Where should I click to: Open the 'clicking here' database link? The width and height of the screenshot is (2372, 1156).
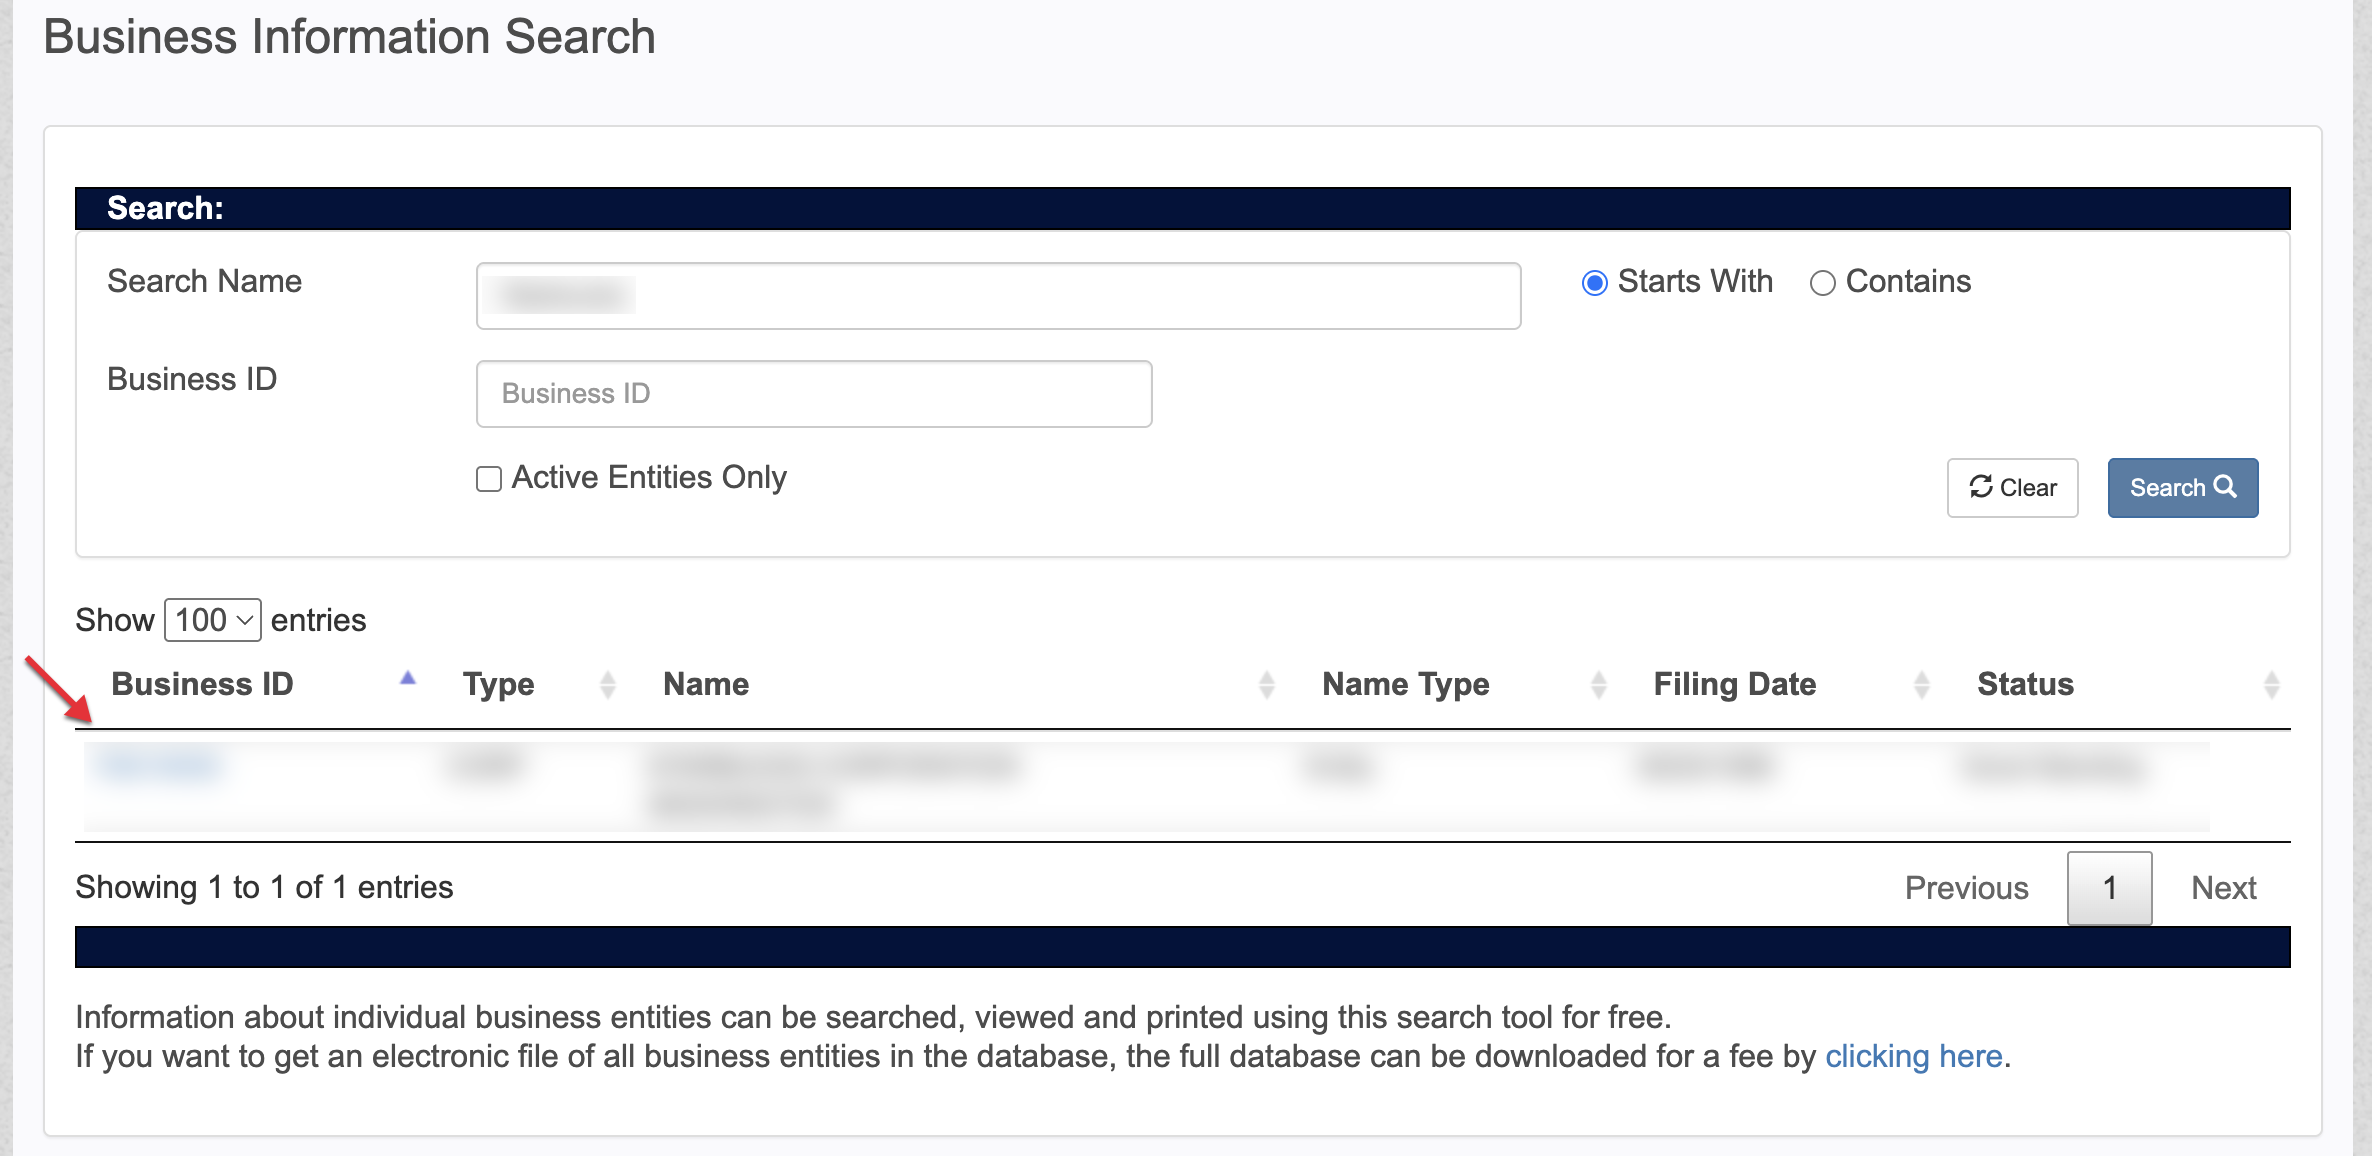pyautogui.click(x=1913, y=1056)
